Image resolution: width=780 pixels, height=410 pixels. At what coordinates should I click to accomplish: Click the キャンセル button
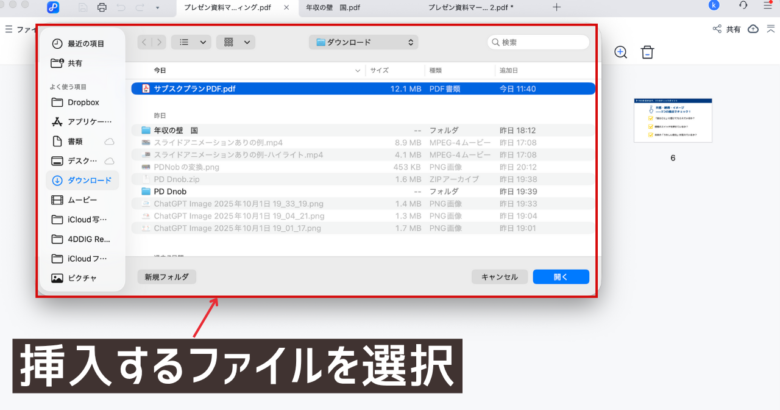499,277
